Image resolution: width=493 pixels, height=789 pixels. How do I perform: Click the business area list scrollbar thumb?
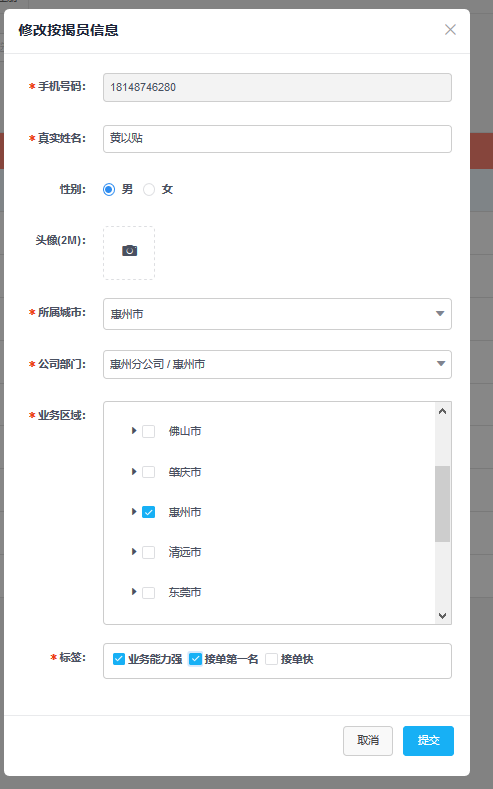[x=443, y=504]
